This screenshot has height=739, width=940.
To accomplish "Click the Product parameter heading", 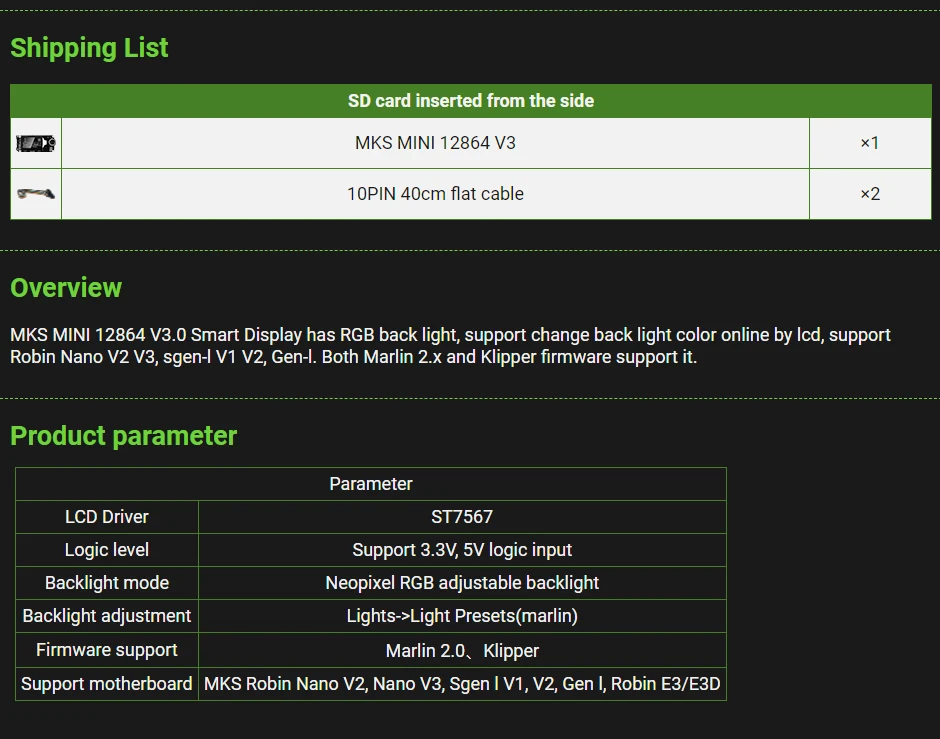I will pos(123,436).
